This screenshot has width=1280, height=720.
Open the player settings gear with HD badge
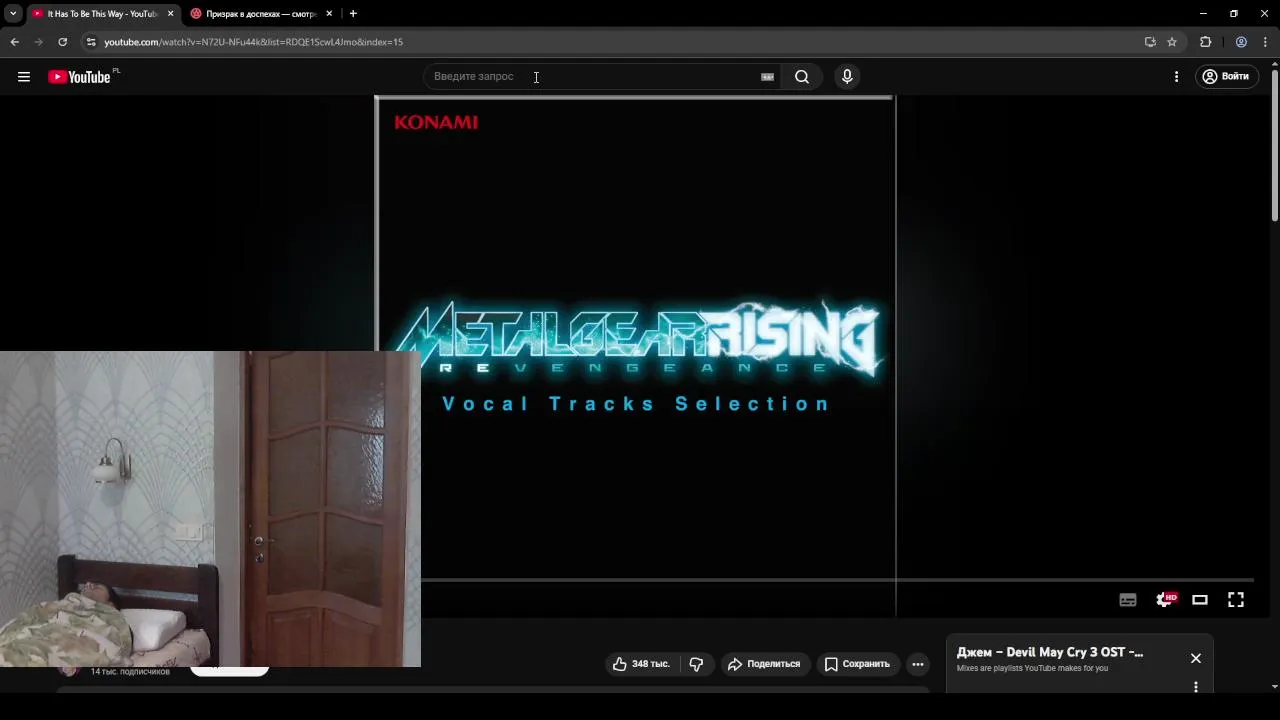pos(1165,600)
